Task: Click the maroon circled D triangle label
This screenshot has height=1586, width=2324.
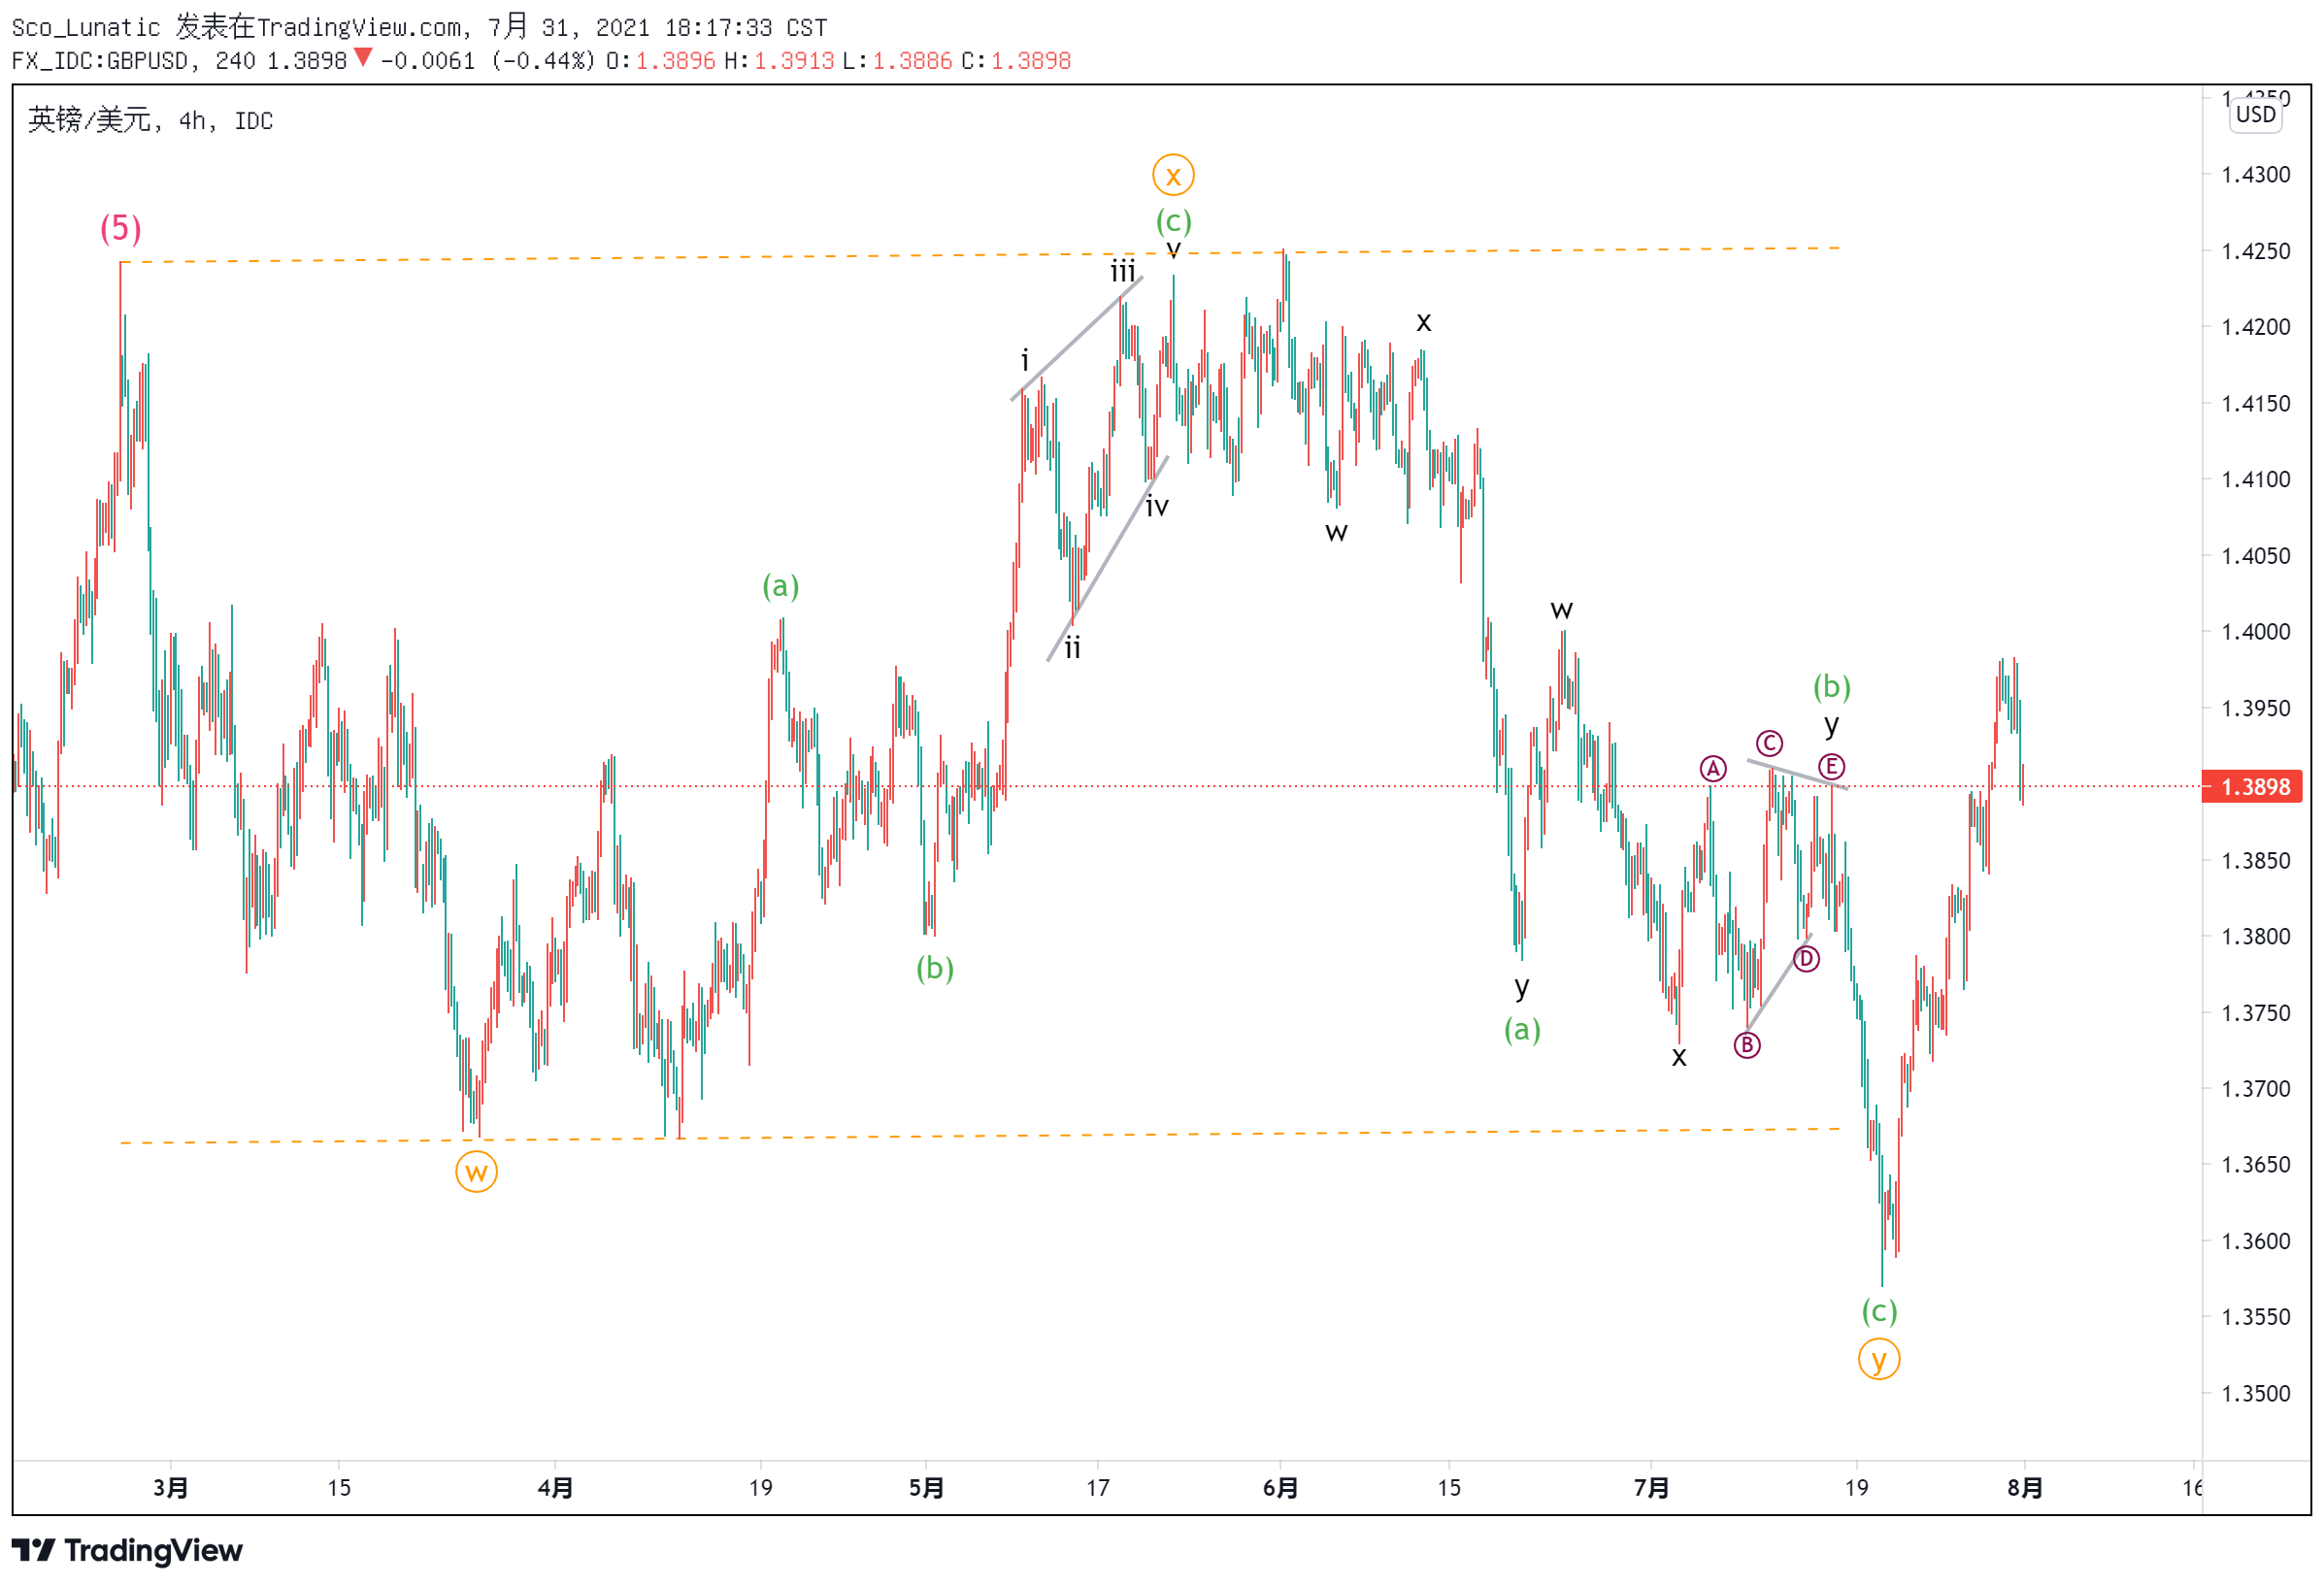Action: click(x=1806, y=959)
